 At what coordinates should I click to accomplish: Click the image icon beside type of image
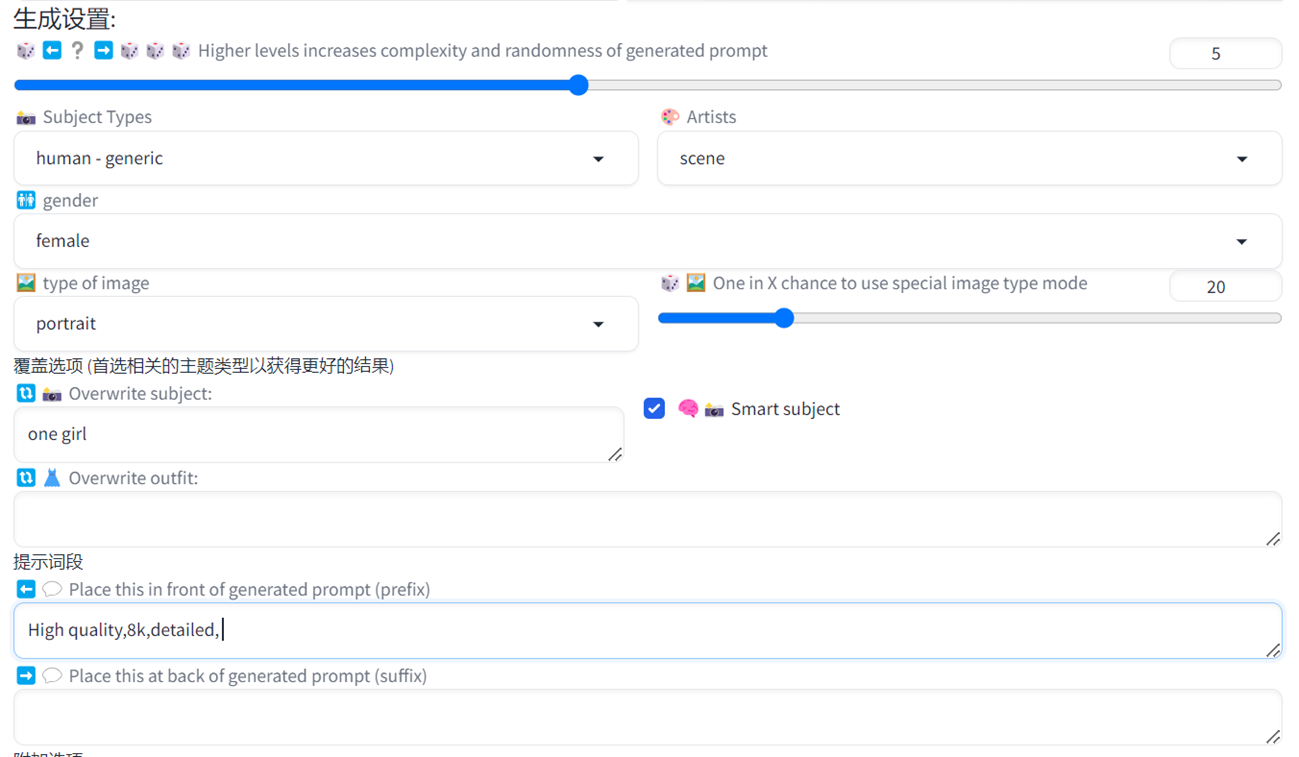pos(25,283)
